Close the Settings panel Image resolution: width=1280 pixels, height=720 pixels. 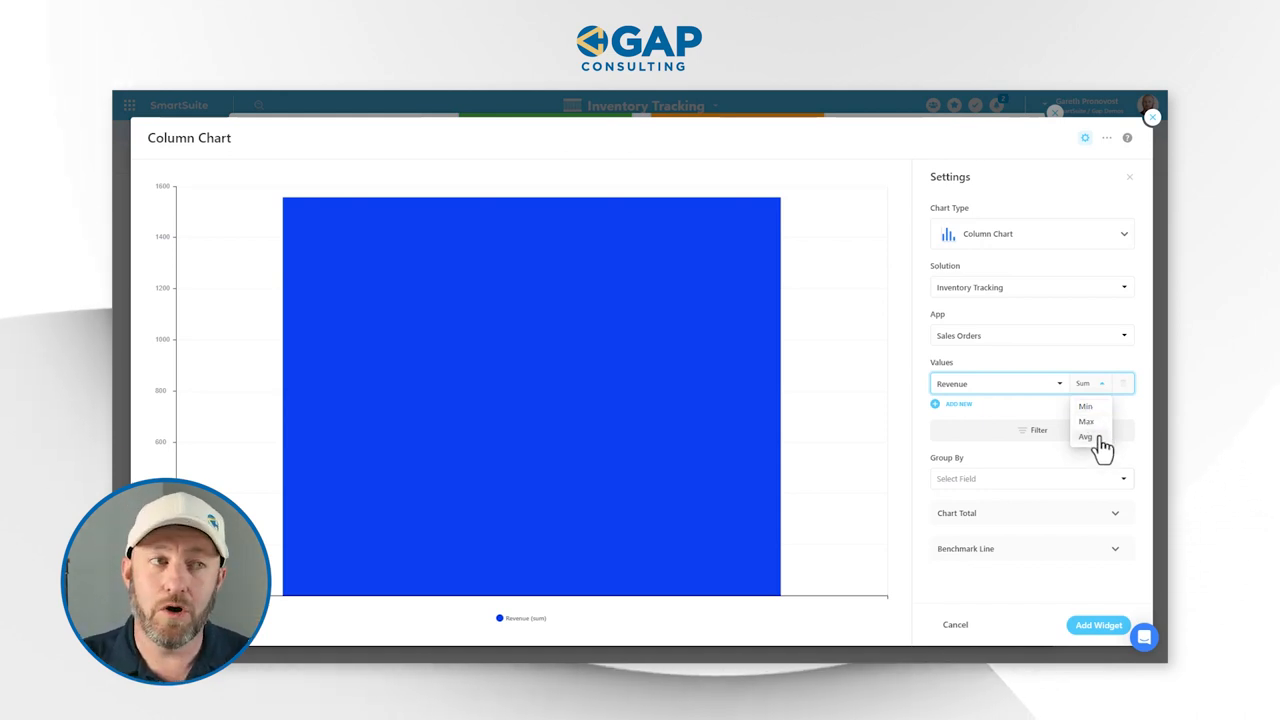point(1130,177)
